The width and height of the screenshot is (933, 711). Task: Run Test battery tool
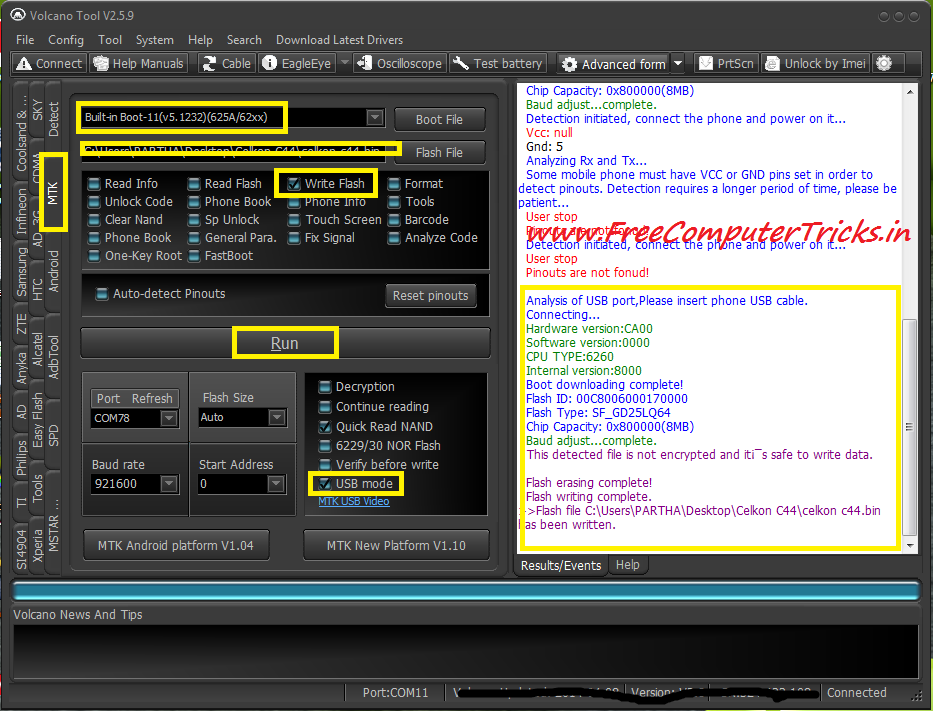pyautogui.click(x=497, y=63)
